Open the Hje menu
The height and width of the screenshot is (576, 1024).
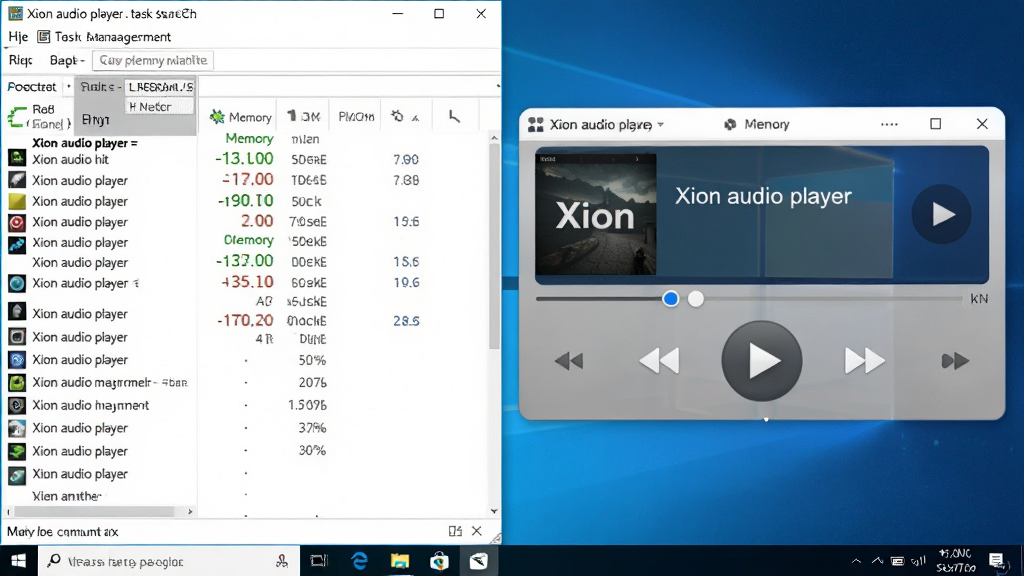[18, 37]
